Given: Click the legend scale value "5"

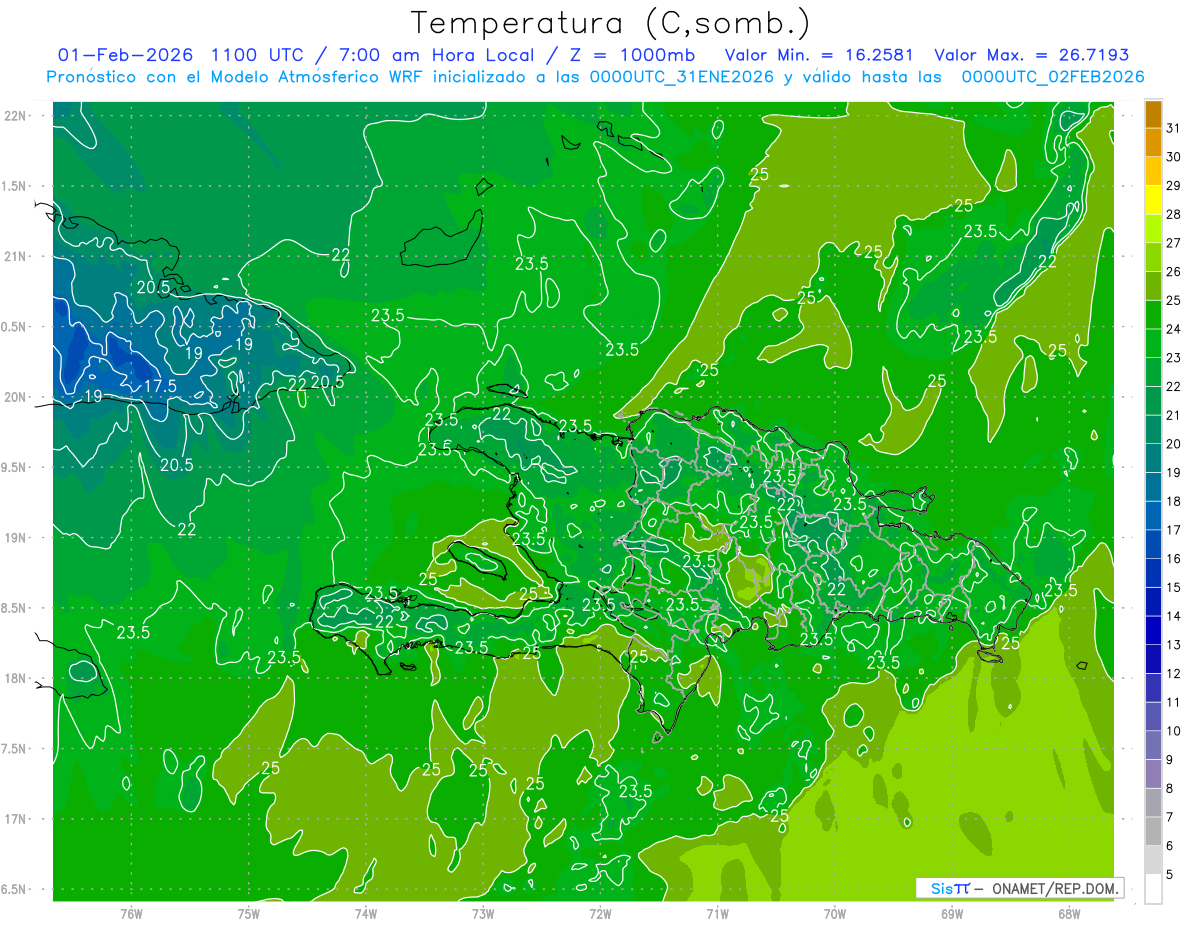Looking at the screenshot, I should [x=1170, y=875].
